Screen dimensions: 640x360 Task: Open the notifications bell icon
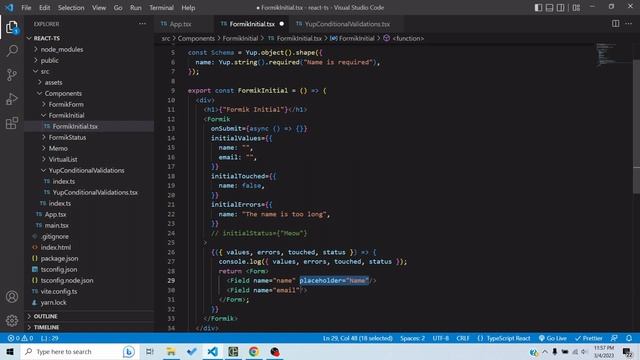click(x=629, y=338)
